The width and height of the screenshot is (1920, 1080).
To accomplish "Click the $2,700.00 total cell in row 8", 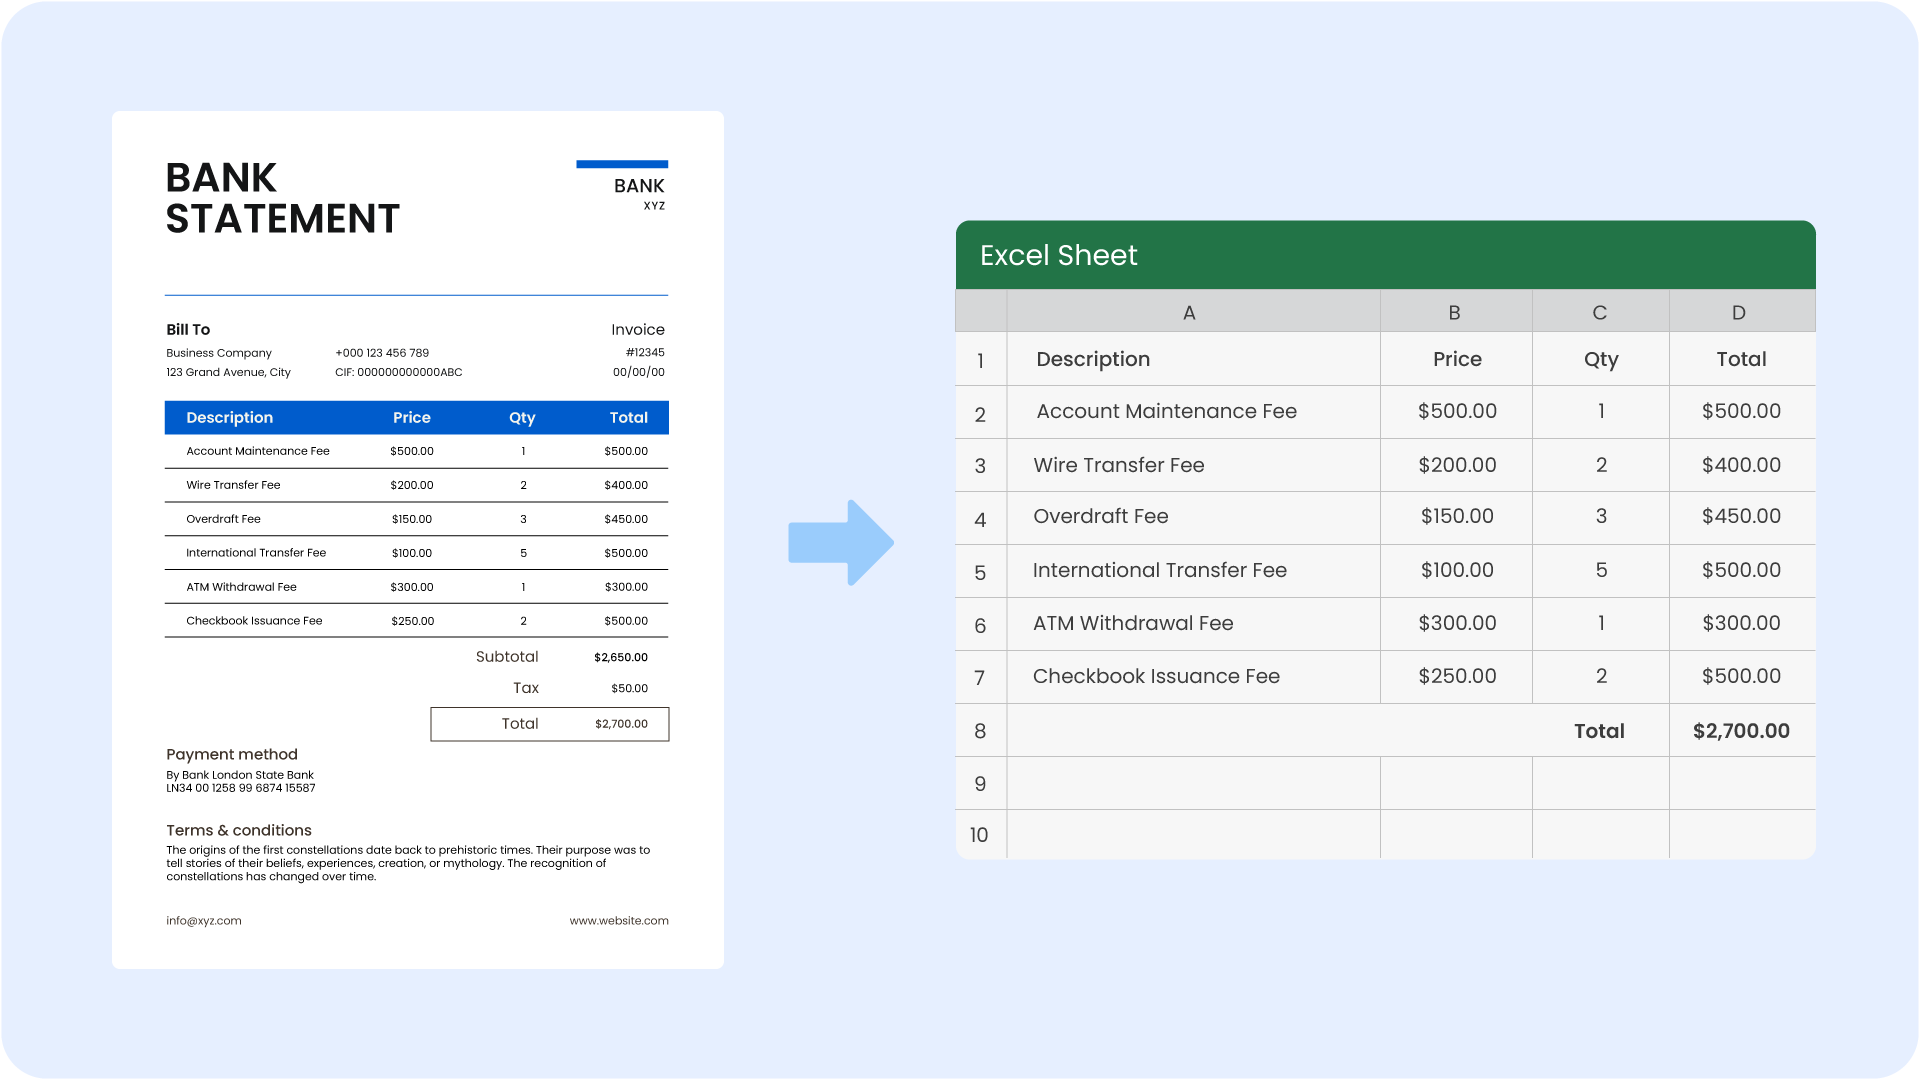I will coord(1741,731).
